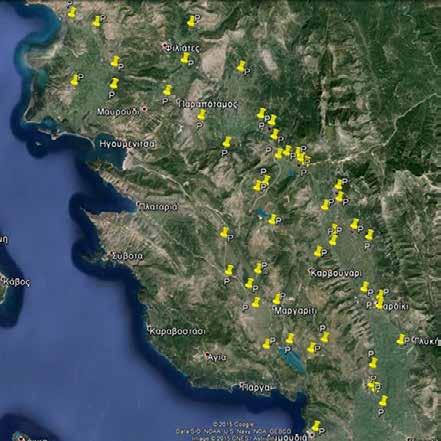This screenshot has width=441, height=441.
Task: Click the Καραβοστάσι place label
Action: click(178, 331)
